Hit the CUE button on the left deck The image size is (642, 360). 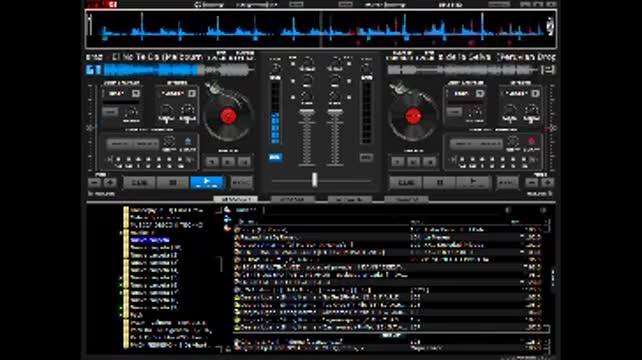pos(139,183)
